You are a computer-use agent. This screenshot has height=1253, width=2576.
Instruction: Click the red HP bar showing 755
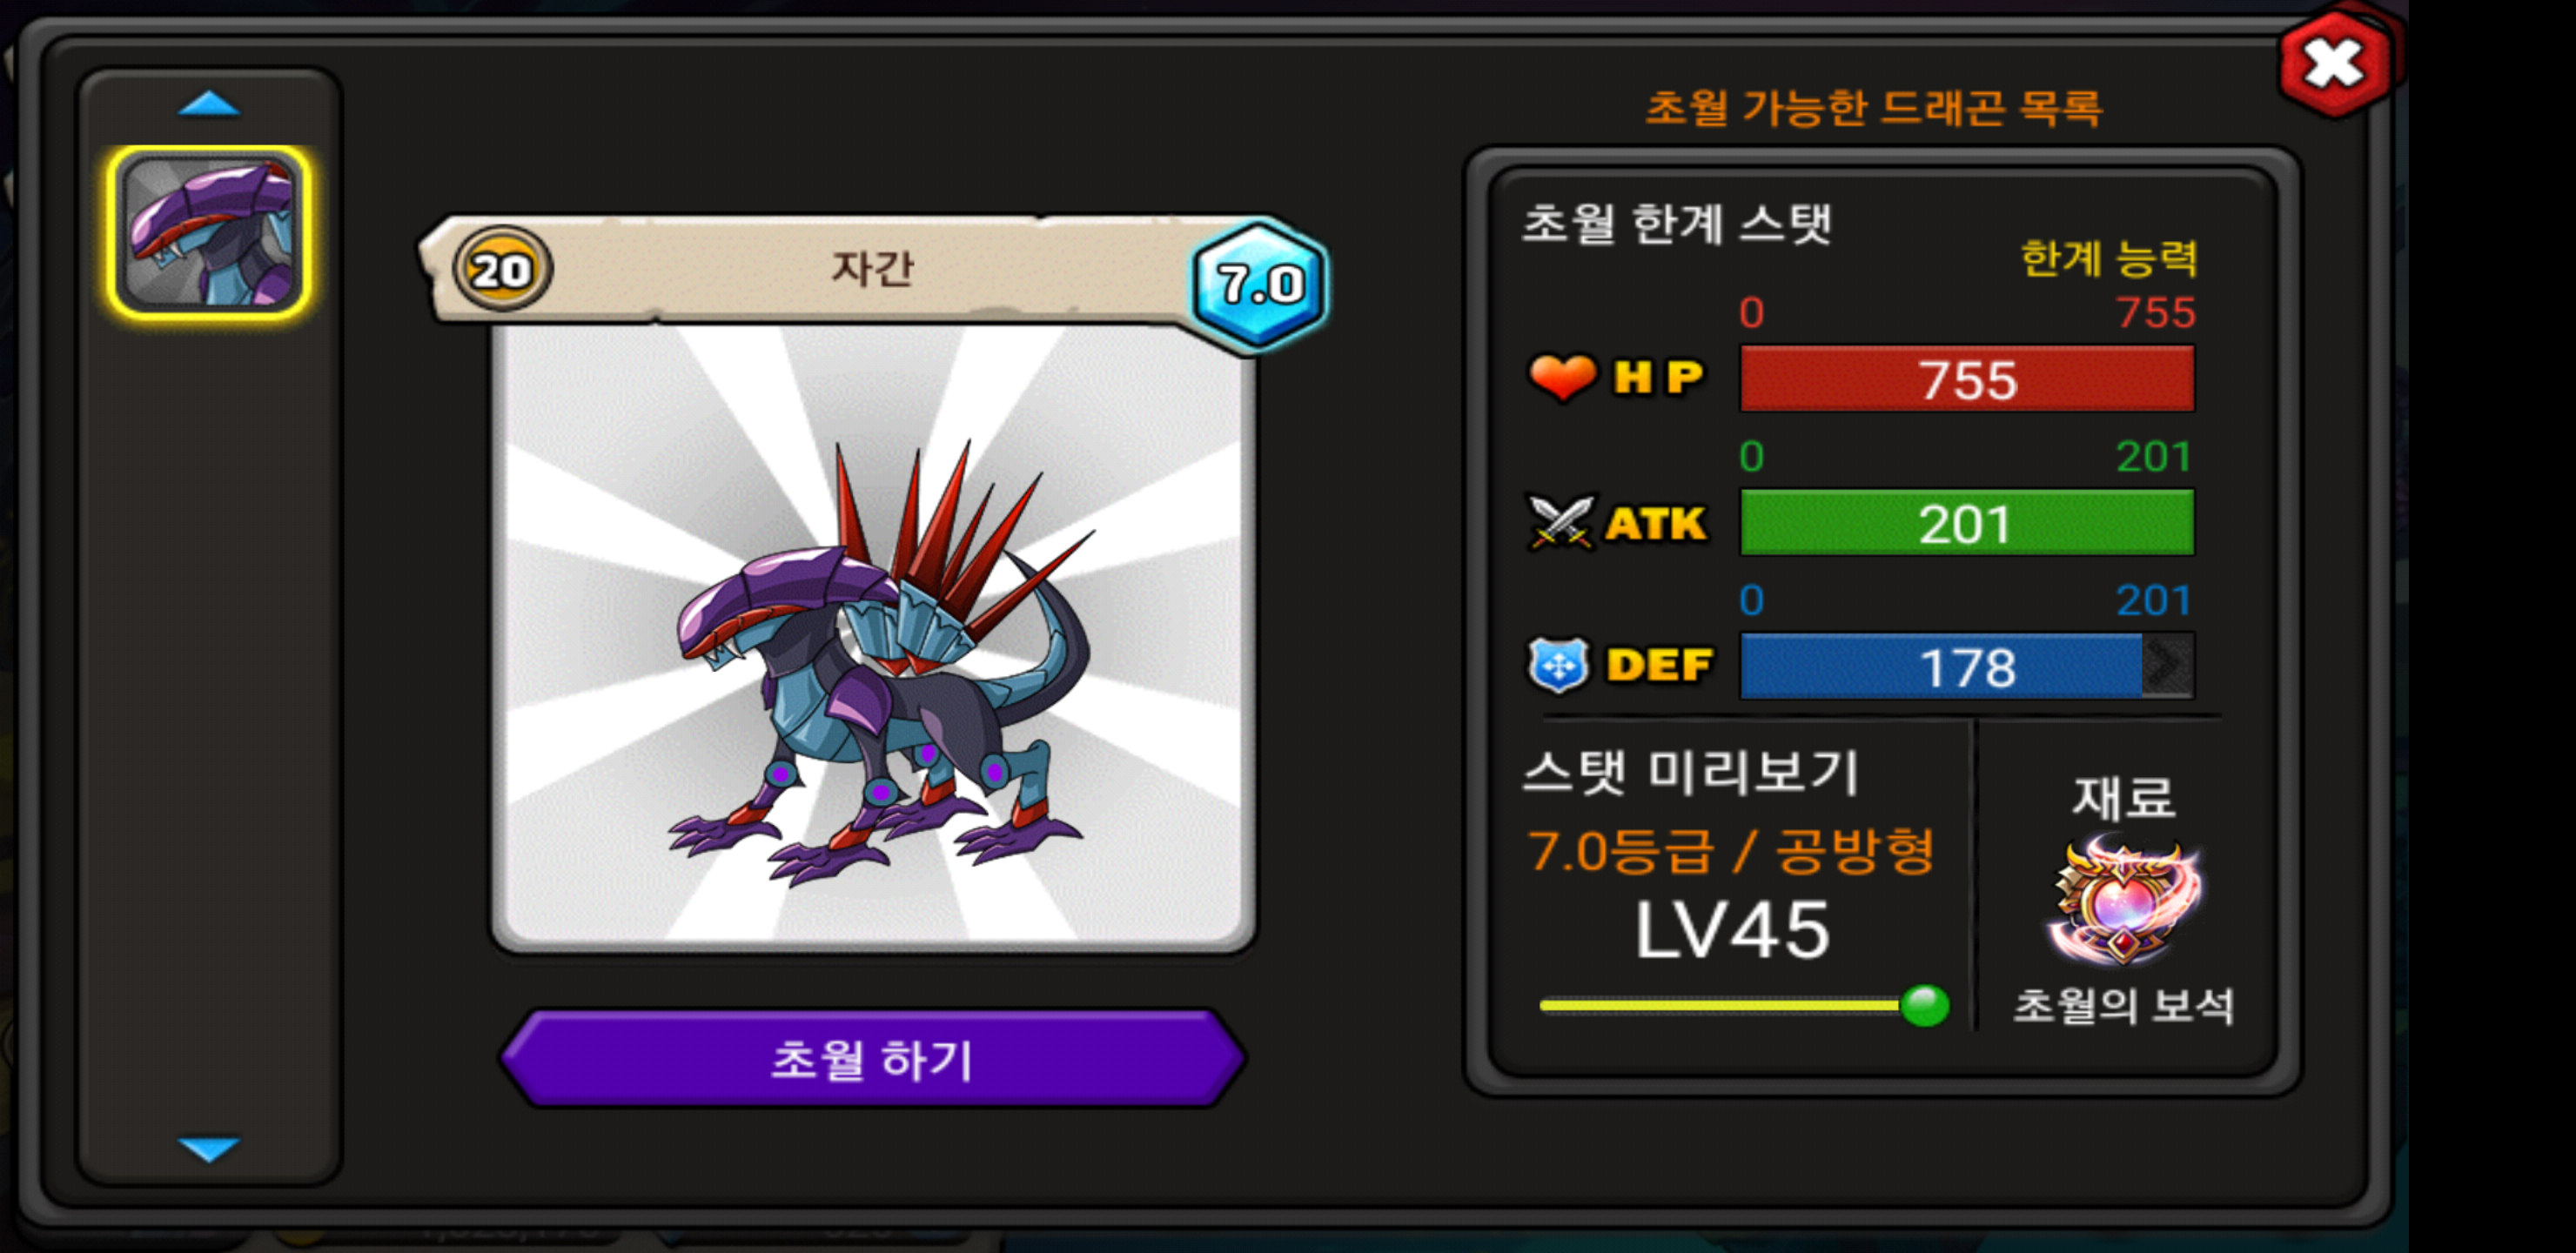coord(1967,379)
